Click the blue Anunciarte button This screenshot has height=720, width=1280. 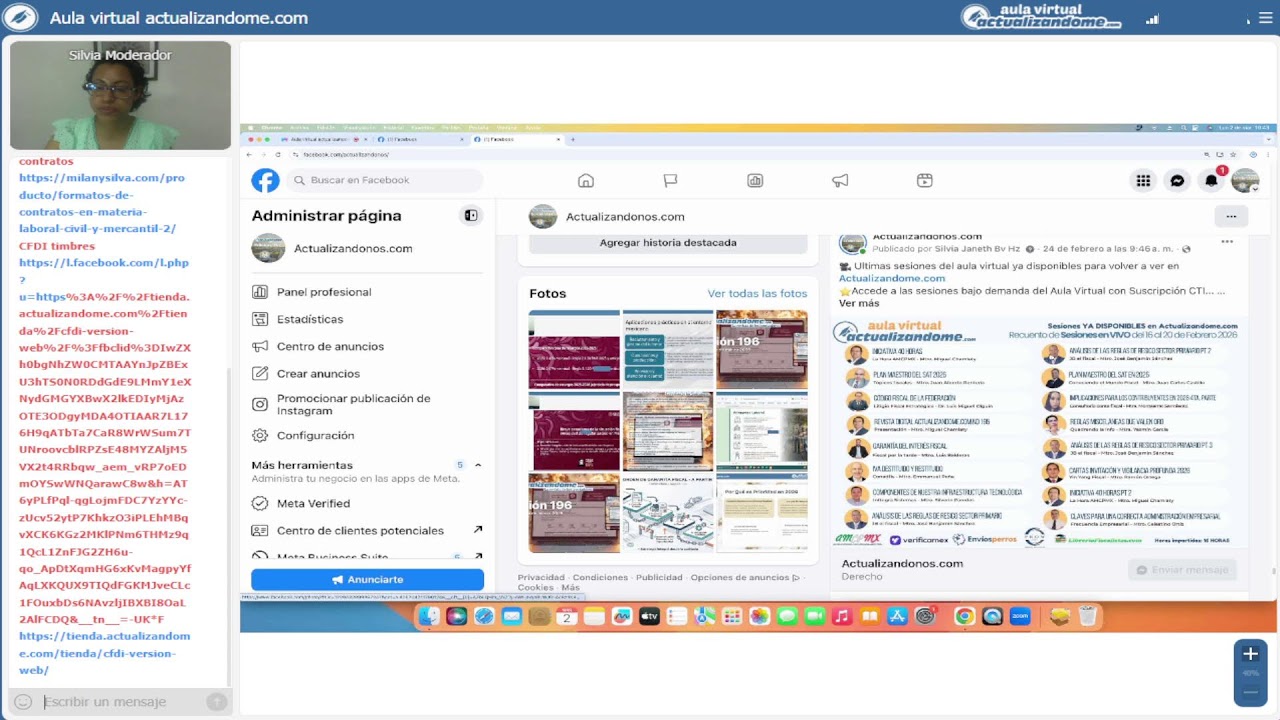(x=367, y=579)
